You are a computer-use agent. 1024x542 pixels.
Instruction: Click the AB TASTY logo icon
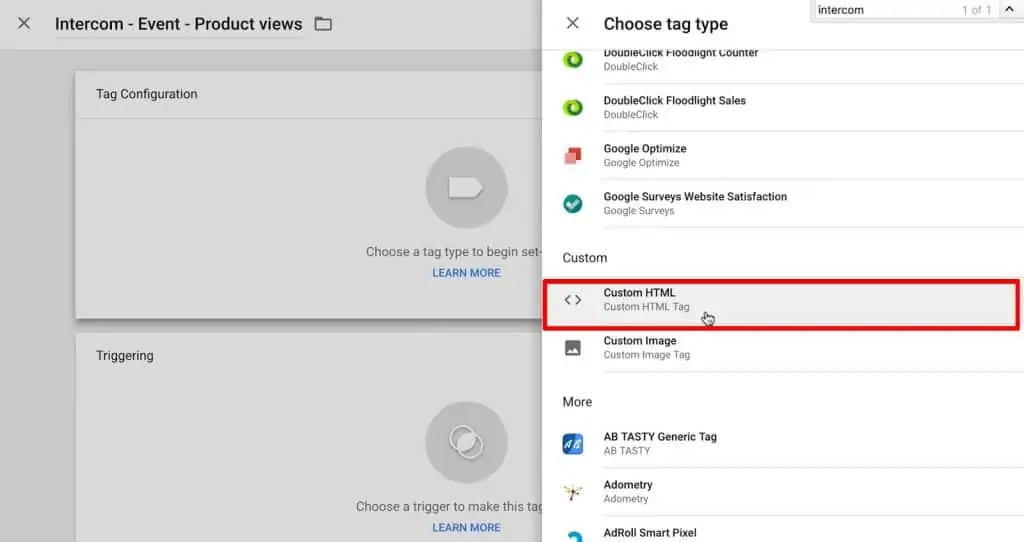(x=573, y=444)
